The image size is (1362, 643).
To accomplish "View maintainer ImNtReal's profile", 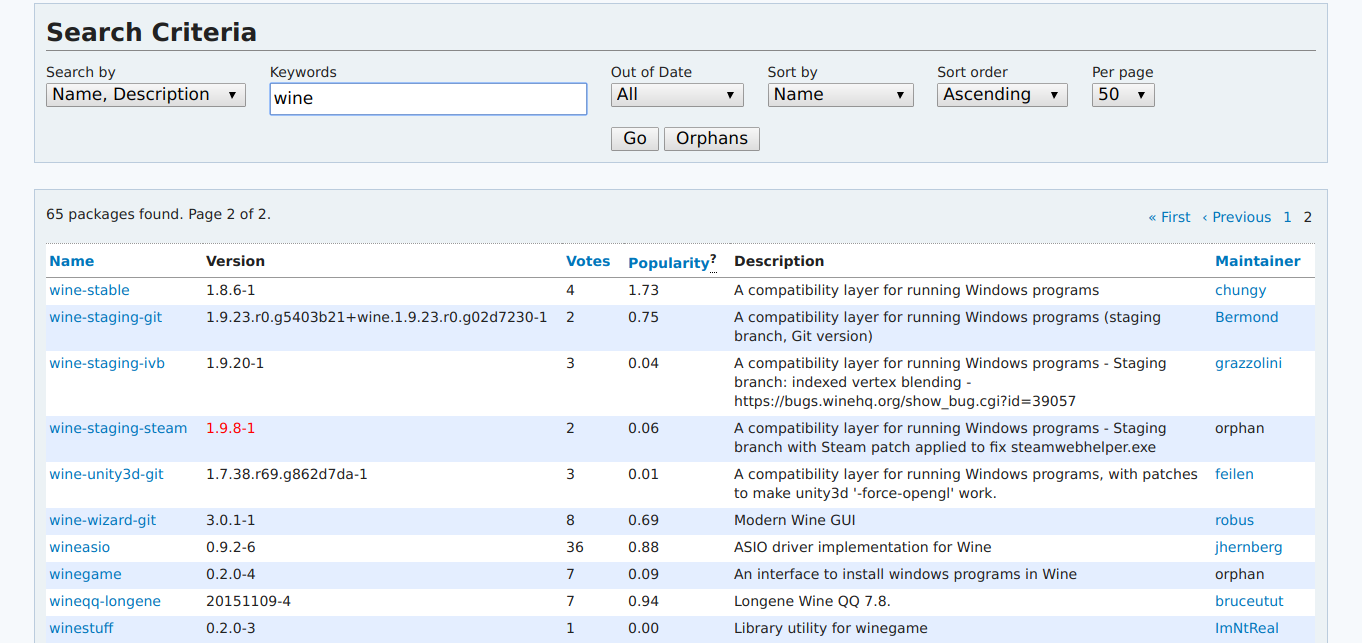I will tap(1247, 628).
